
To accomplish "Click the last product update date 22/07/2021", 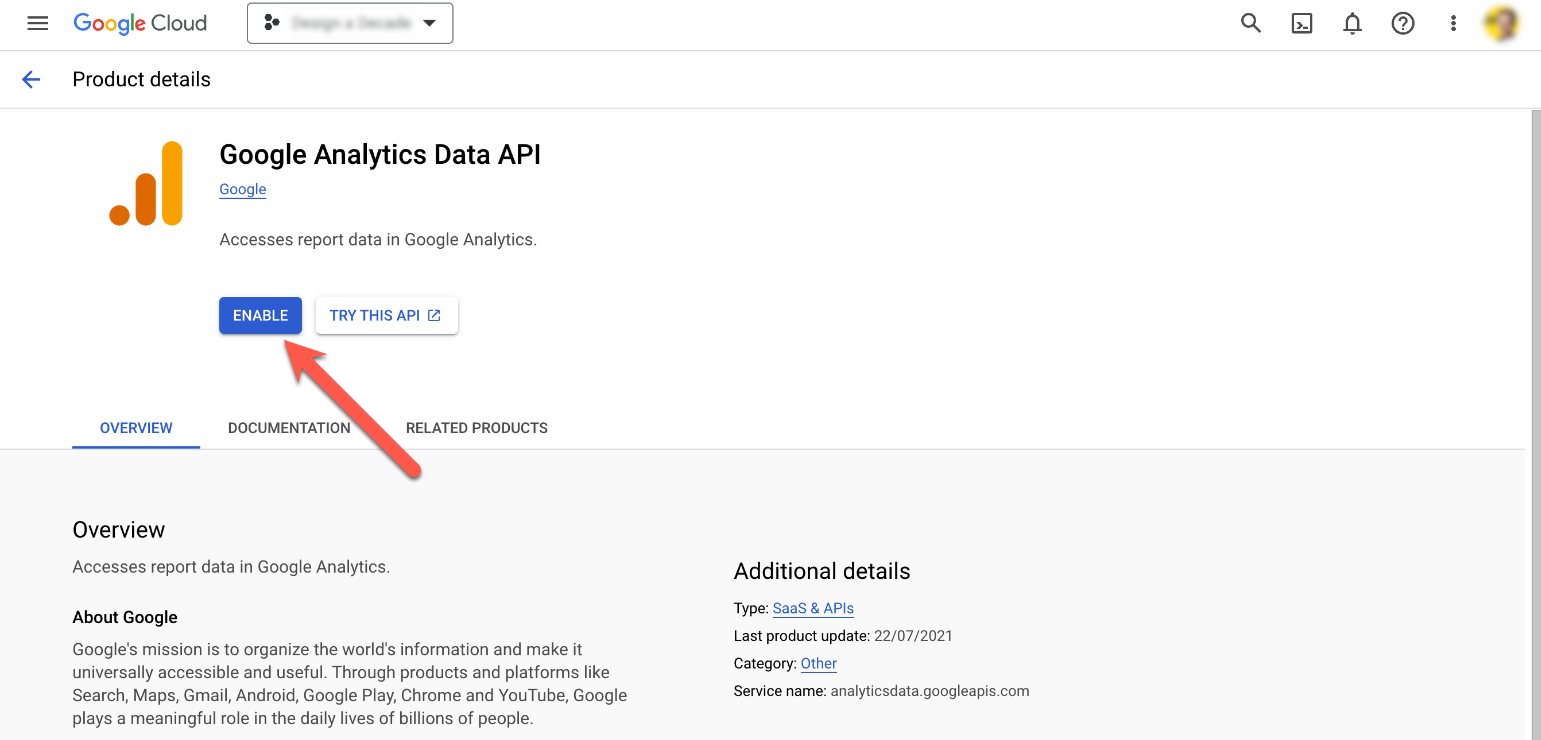I will pos(912,636).
